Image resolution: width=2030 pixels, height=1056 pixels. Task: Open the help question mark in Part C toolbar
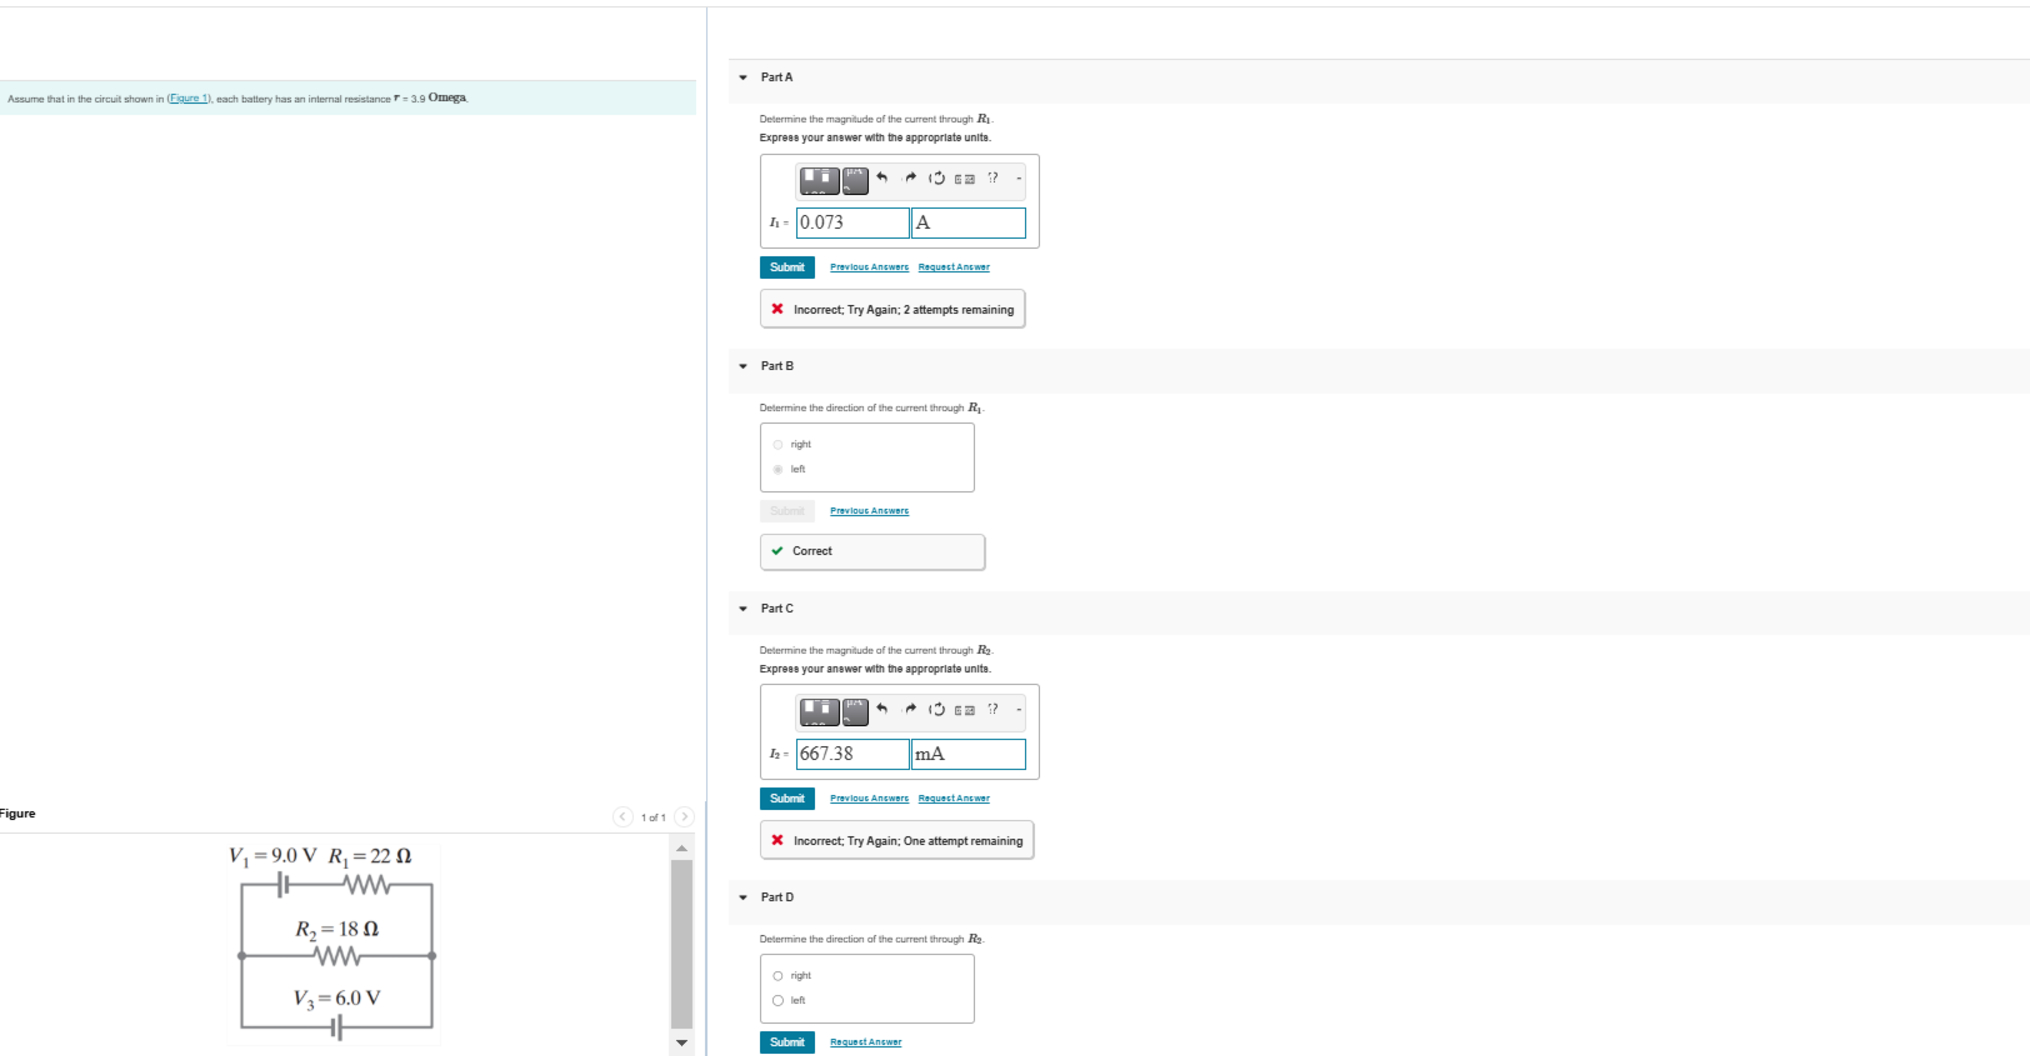pos(993,709)
